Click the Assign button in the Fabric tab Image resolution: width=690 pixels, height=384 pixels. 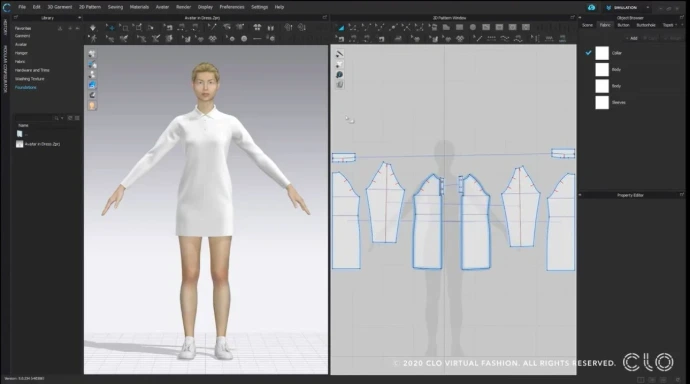point(673,38)
